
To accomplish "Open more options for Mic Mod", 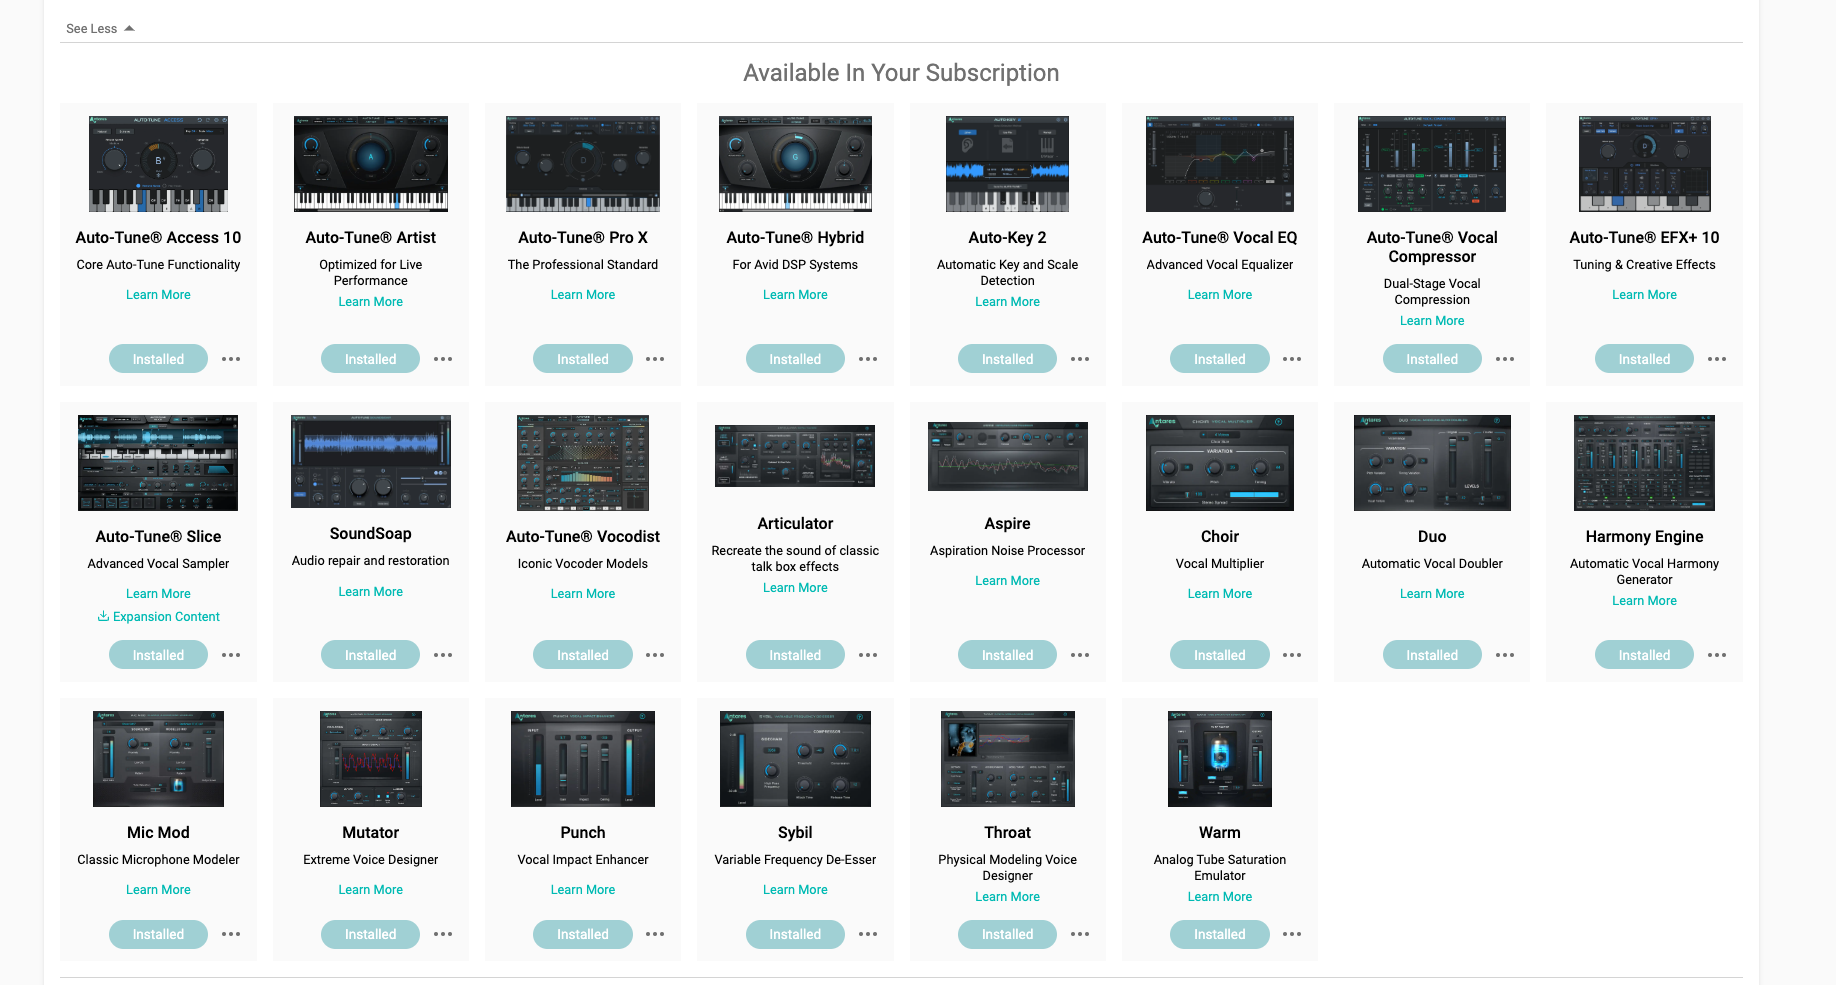I will [x=231, y=934].
